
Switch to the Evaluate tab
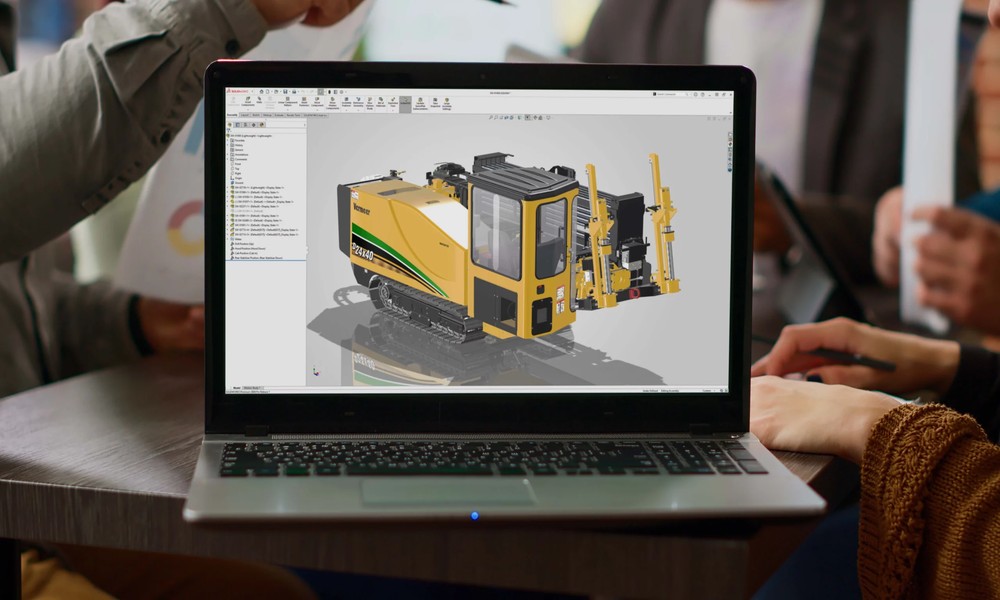(279, 115)
